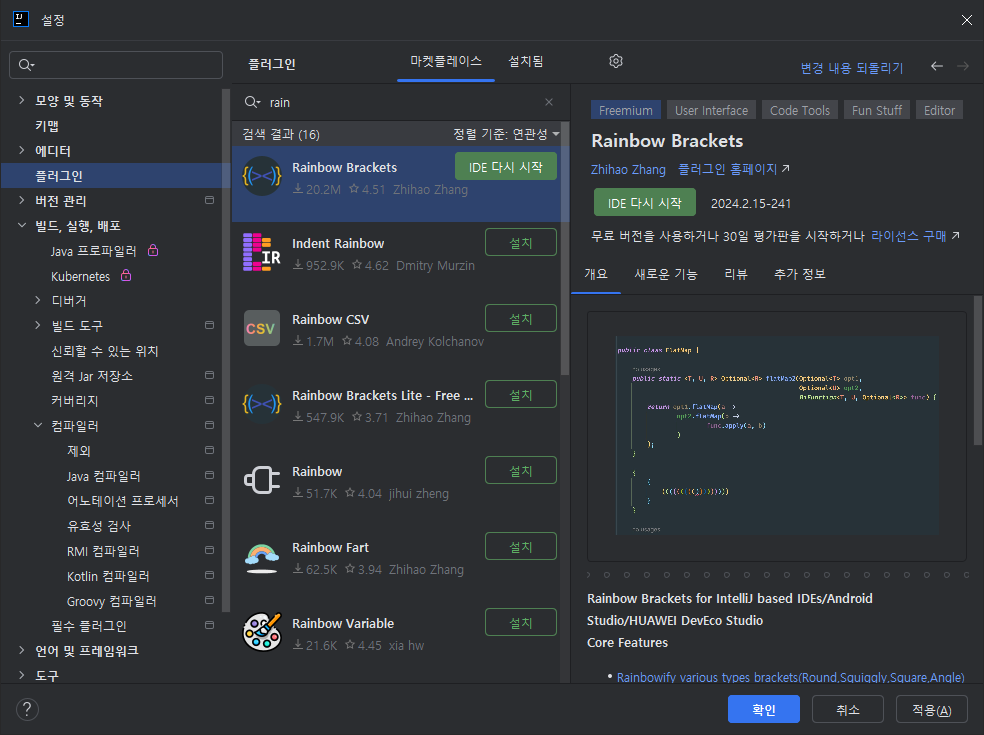Click the Rainbow Brackets plugin icon

(262, 176)
